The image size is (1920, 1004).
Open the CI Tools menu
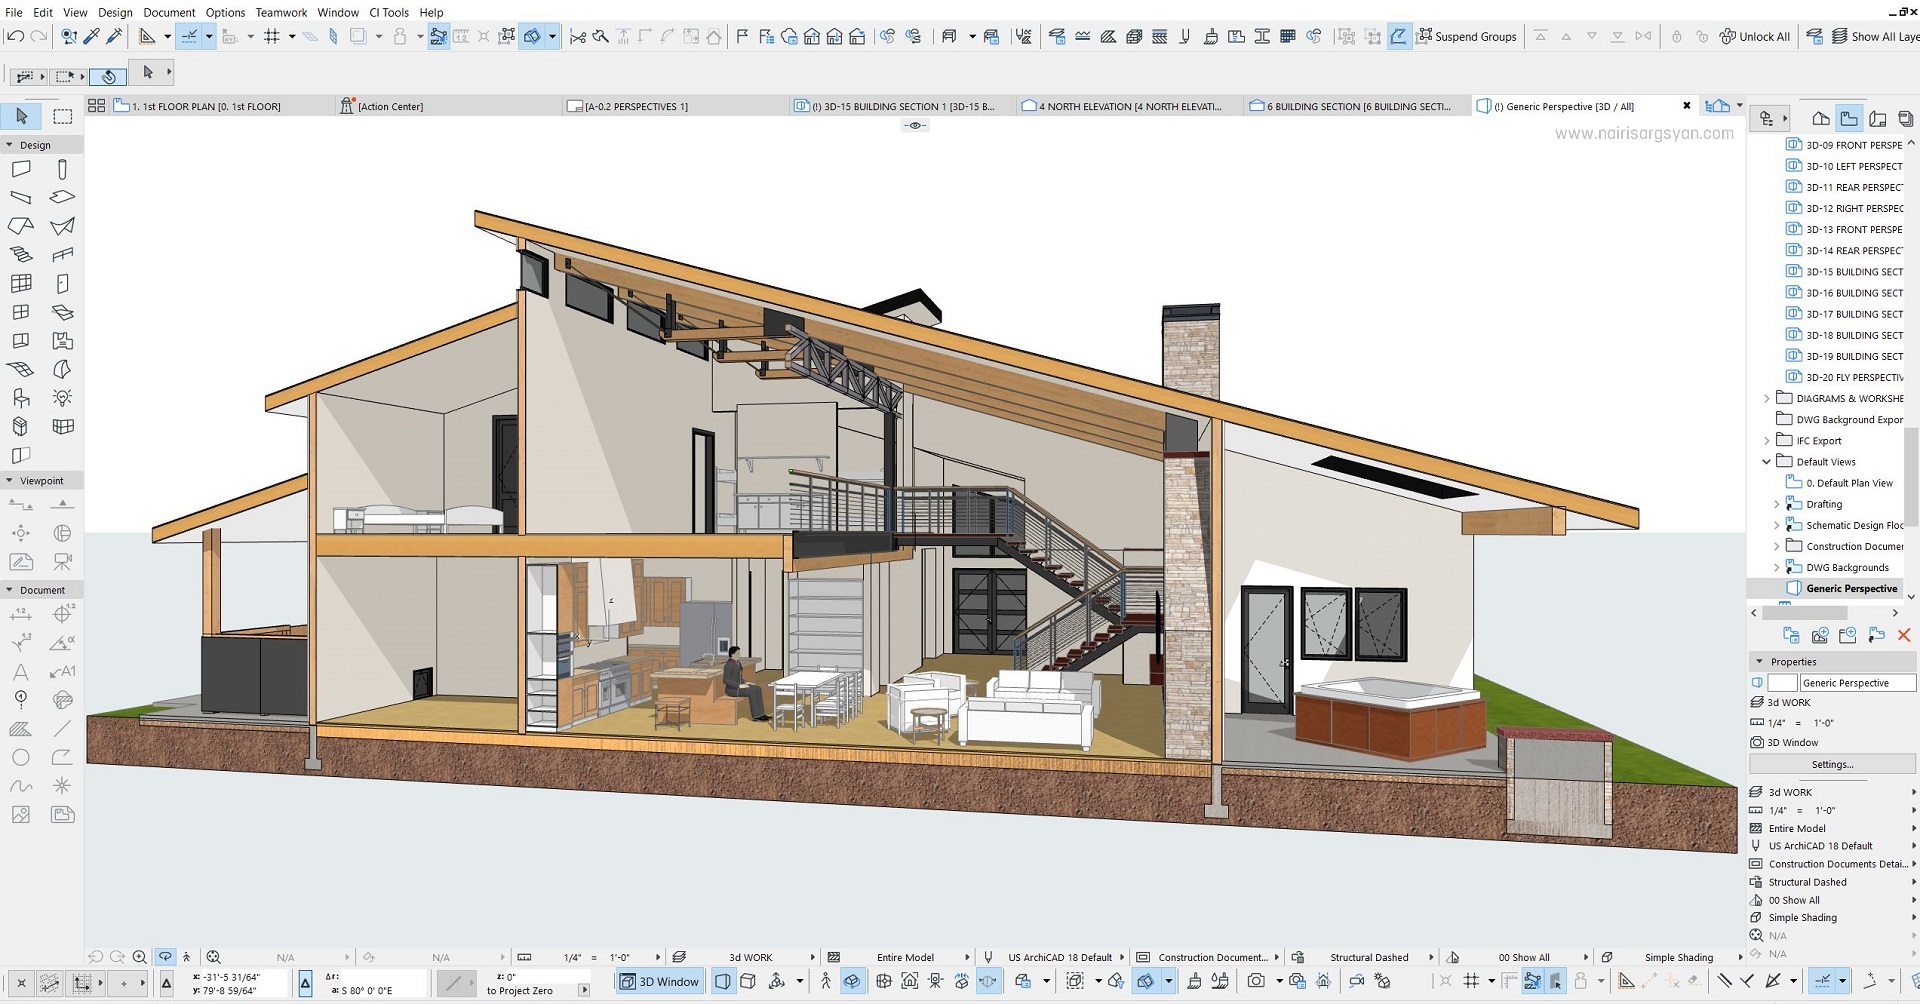[389, 12]
